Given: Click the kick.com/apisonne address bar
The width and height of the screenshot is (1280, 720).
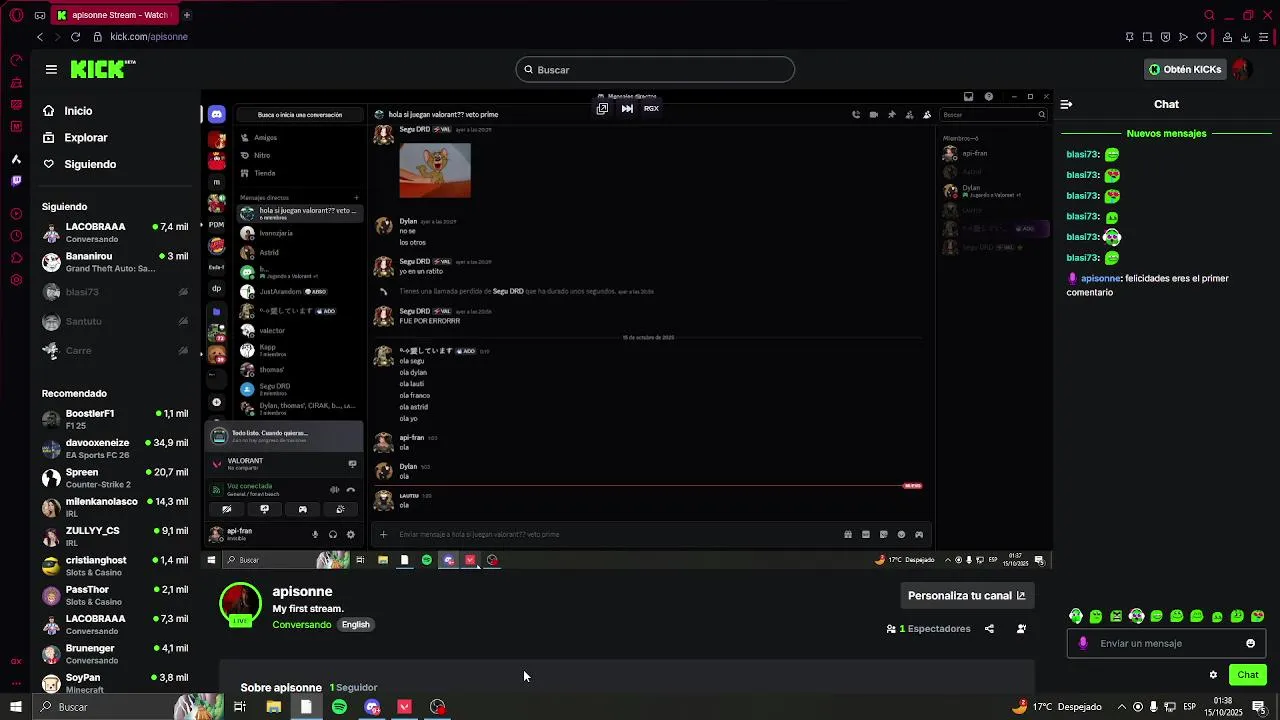Looking at the screenshot, I should (x=149, y=37).
